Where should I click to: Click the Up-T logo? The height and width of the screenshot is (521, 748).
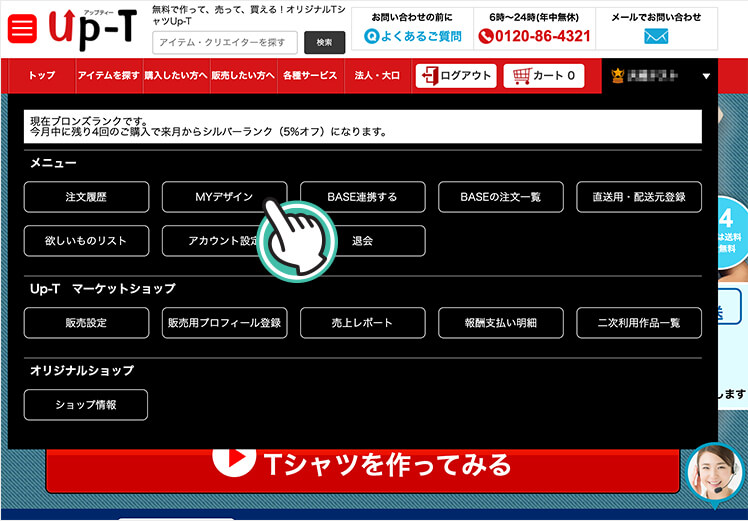[x=92, y=30]
